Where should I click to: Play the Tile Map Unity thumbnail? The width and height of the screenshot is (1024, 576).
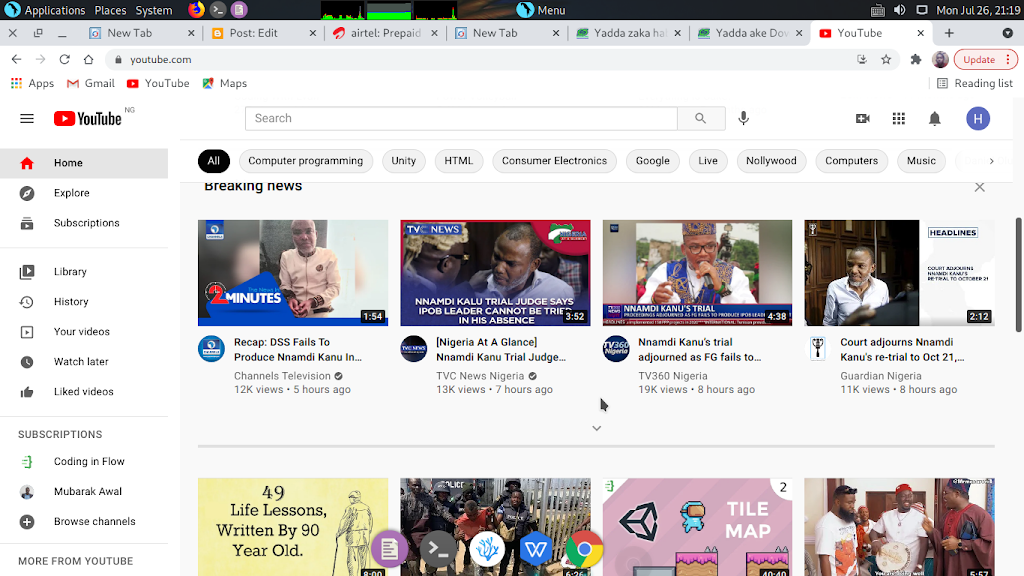click(697, 526)
